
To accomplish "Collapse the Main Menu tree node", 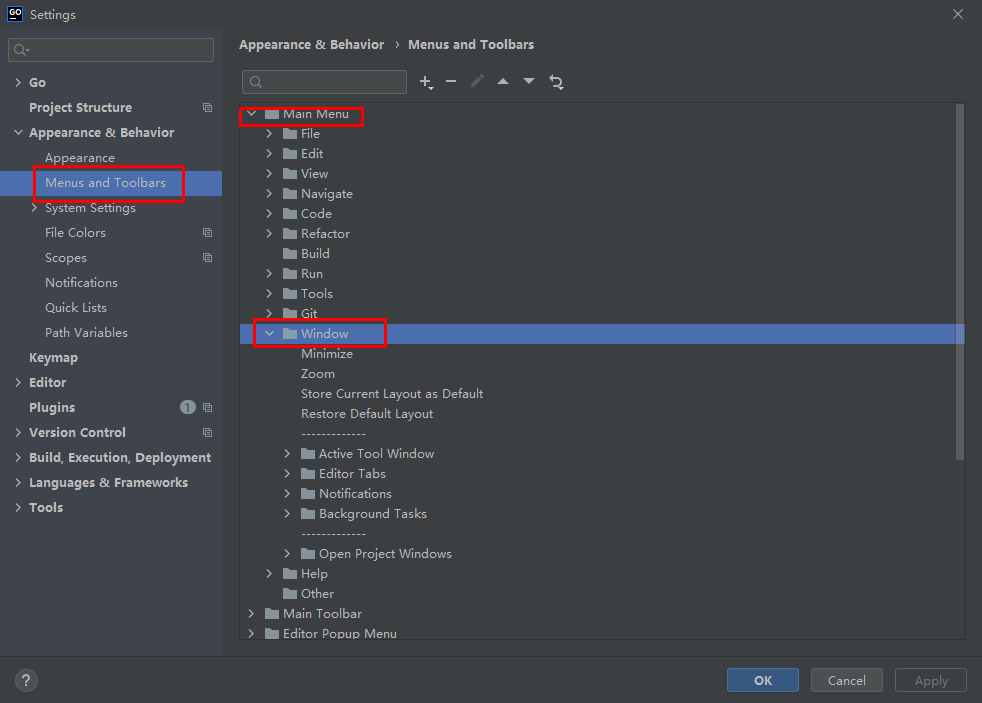I will pyautogui.click(x=251, y=114).
